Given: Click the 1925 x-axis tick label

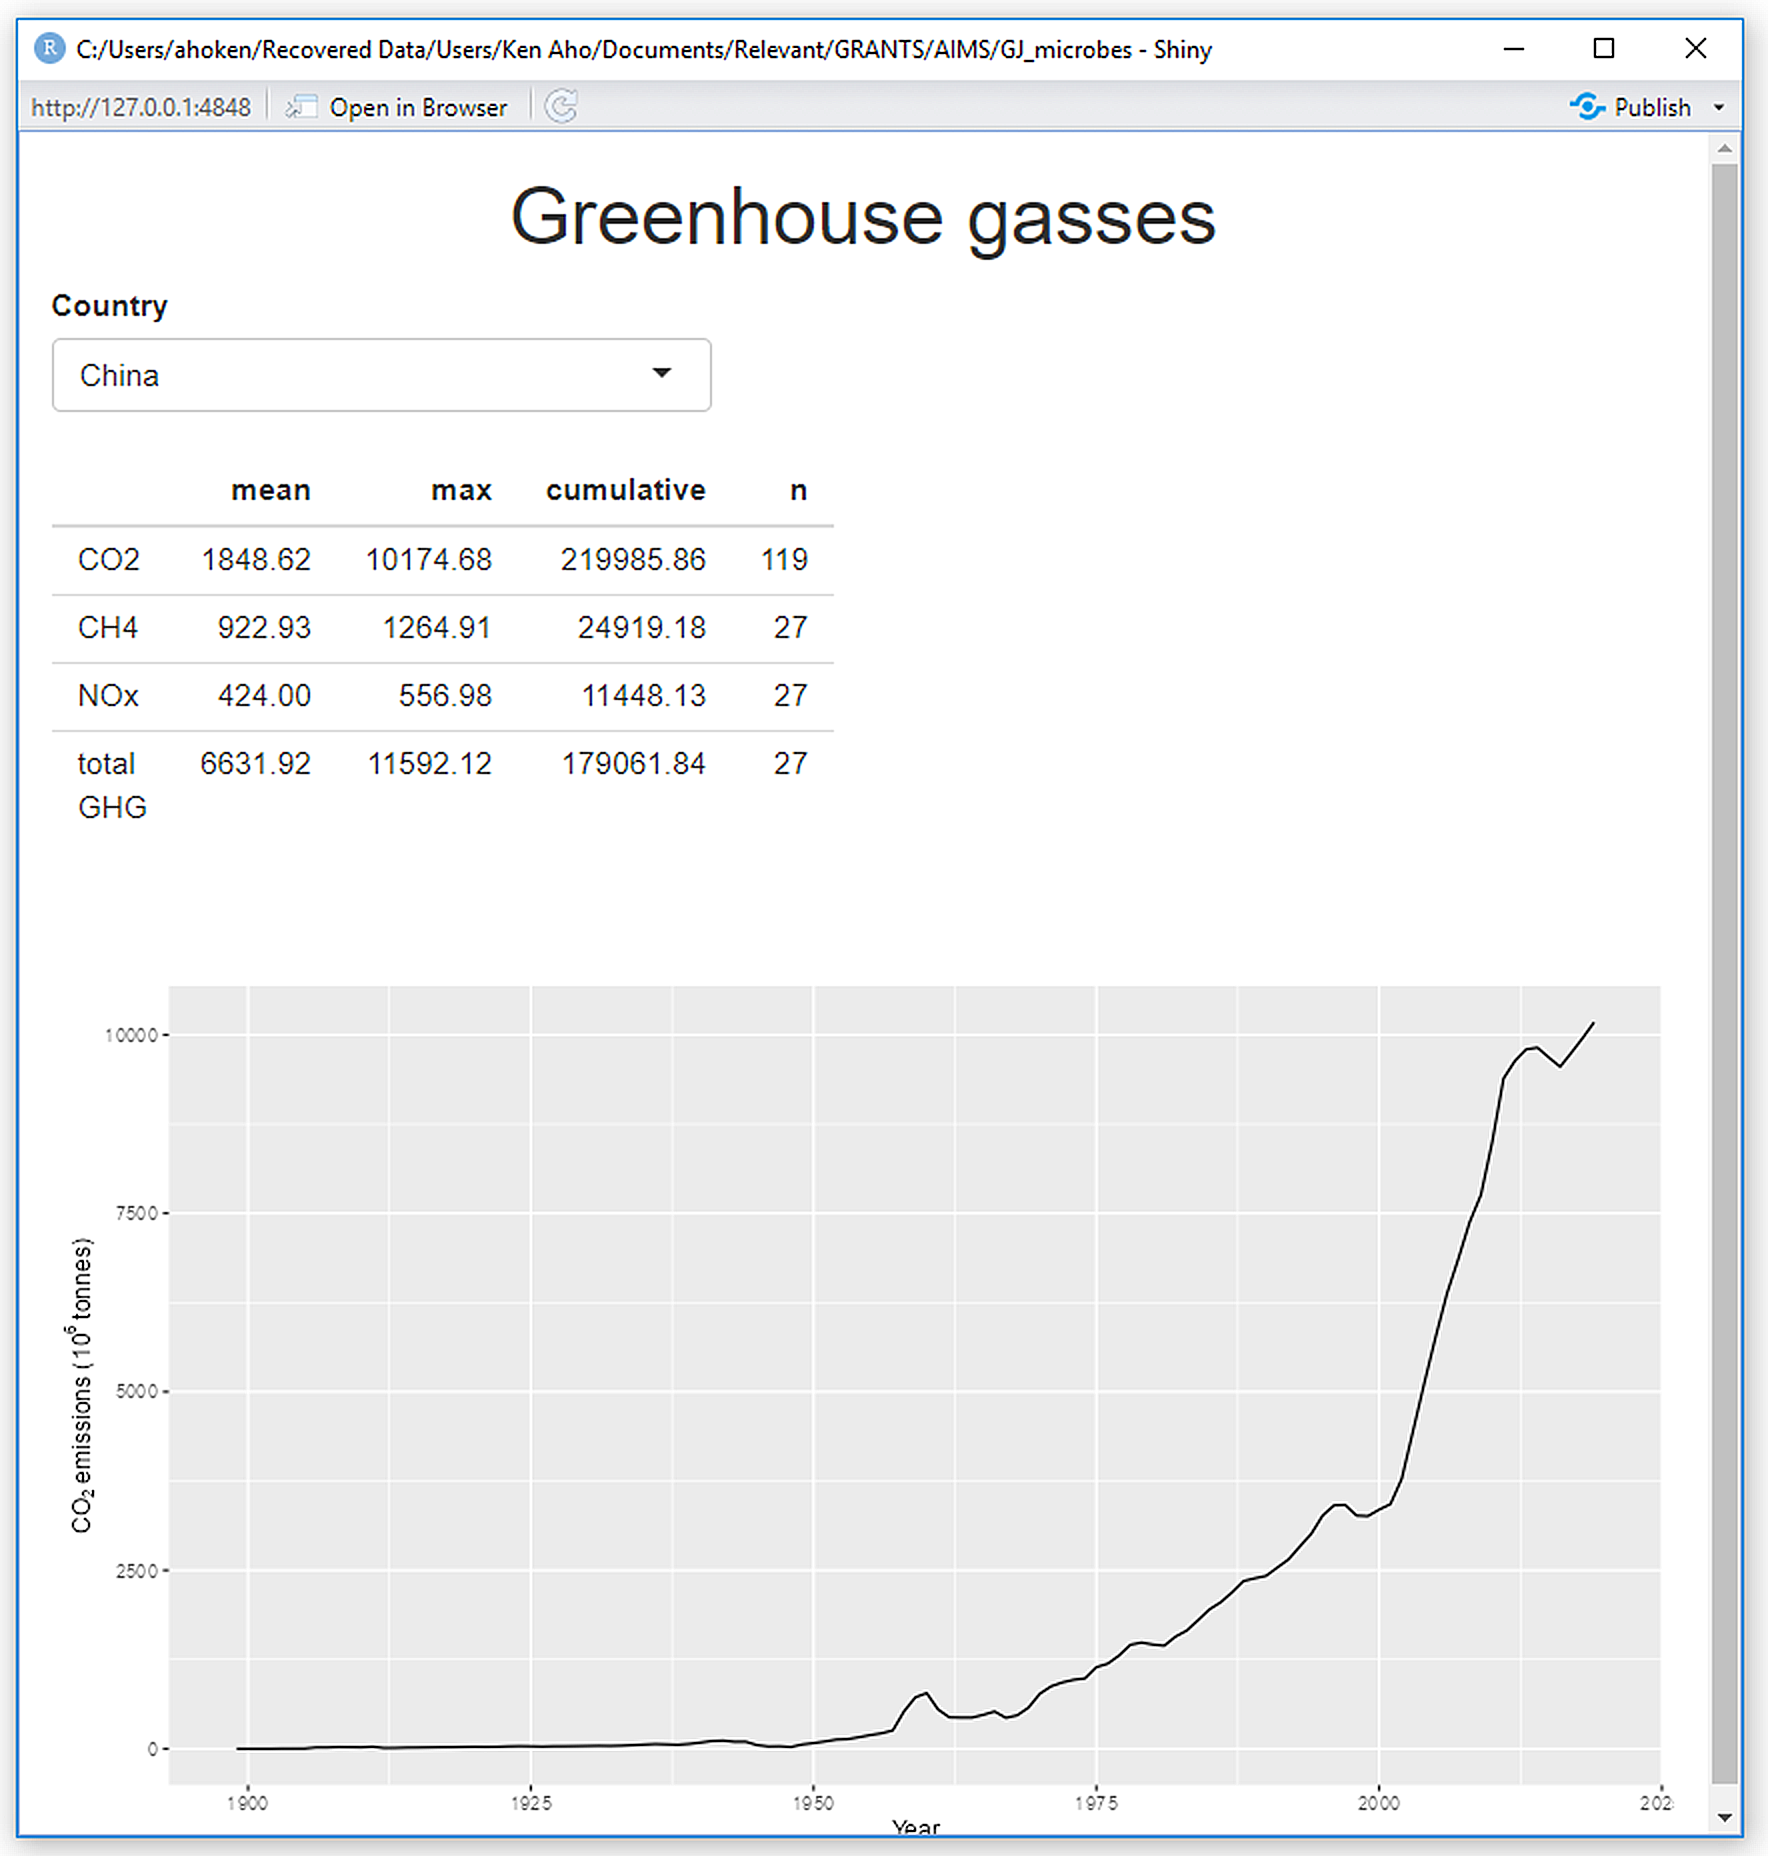Looking at the screenshot, I should coord(531,1803).
